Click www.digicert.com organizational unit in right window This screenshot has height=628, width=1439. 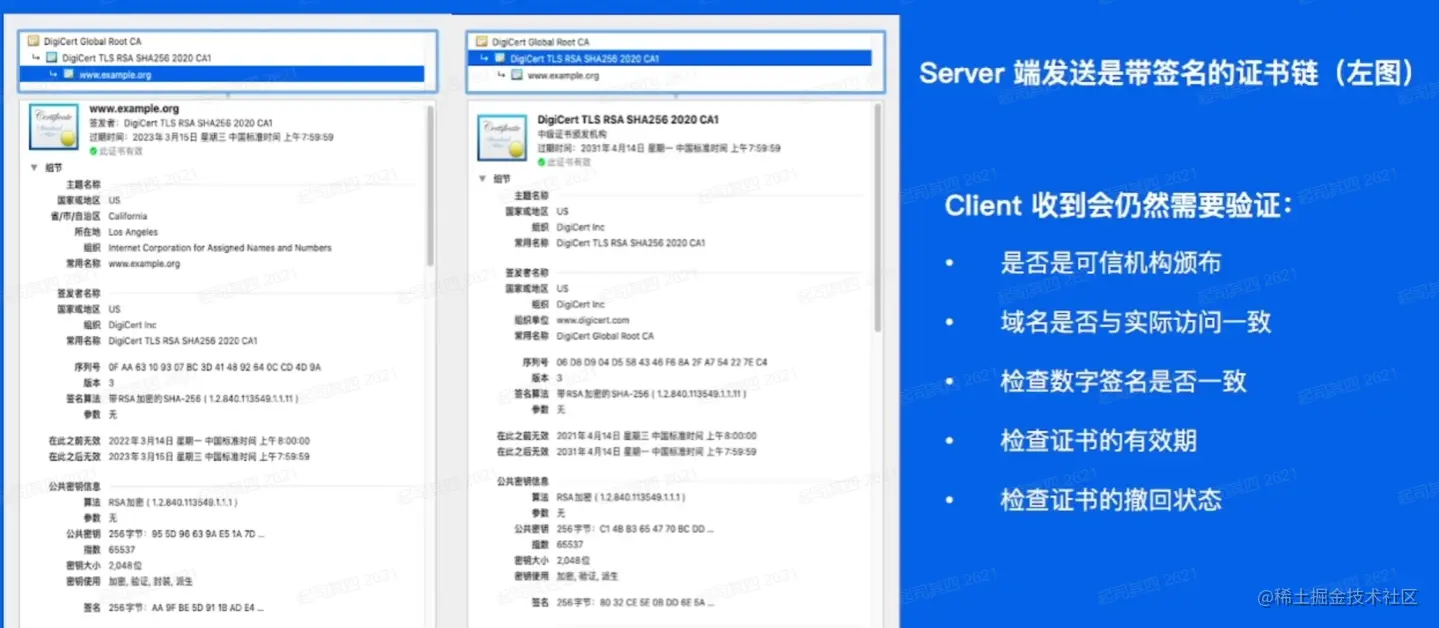(x=593, y=320)
